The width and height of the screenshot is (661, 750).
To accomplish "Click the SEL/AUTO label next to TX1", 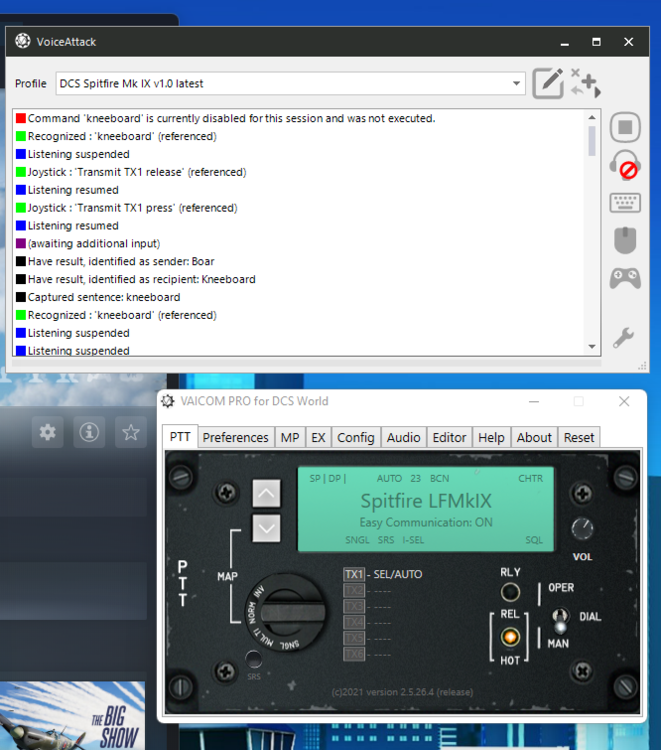I will pos(397,574).
